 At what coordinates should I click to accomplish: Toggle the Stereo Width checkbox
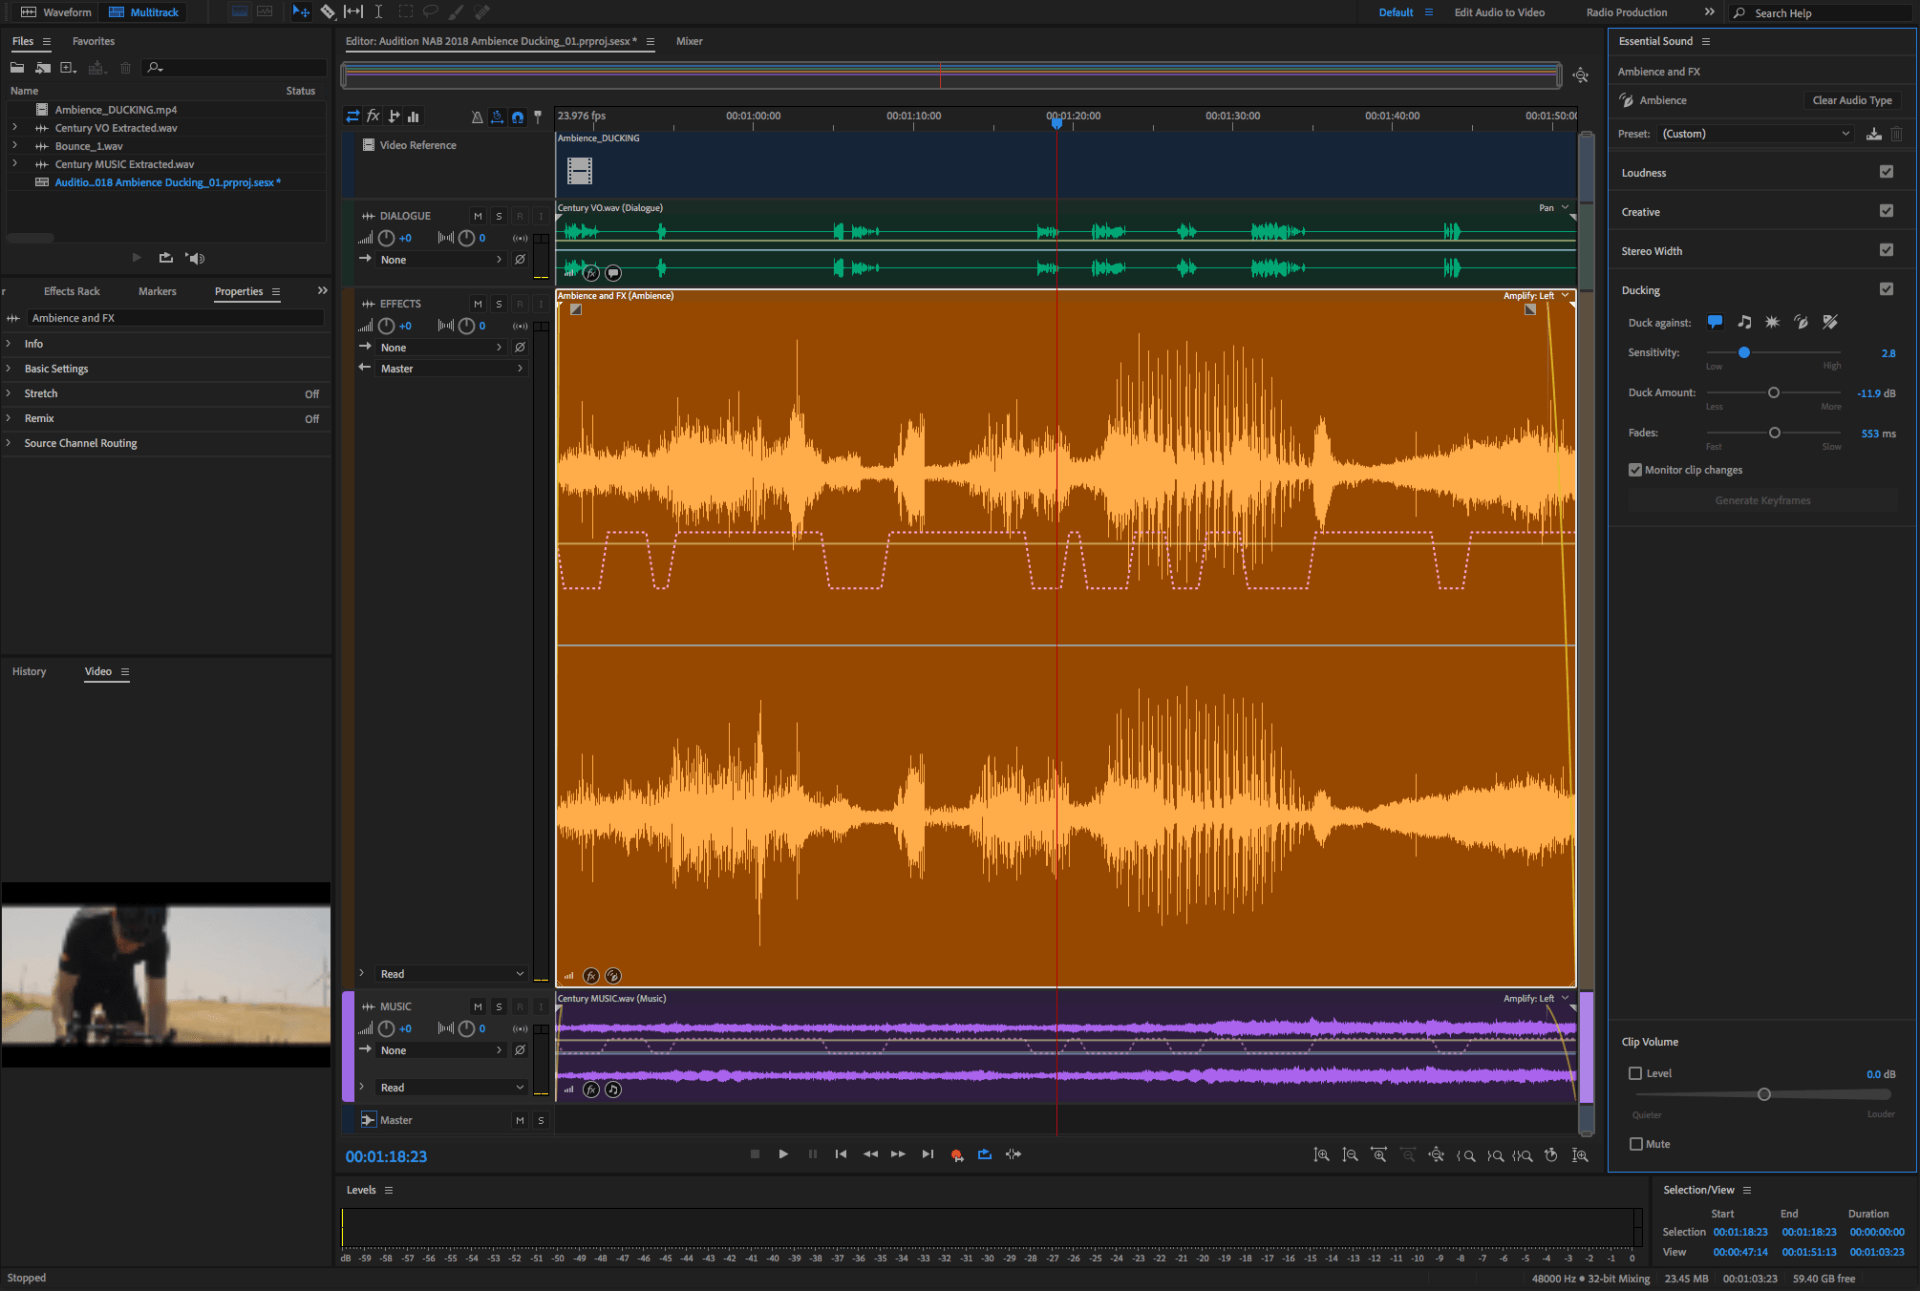[x=1886, y=250]
